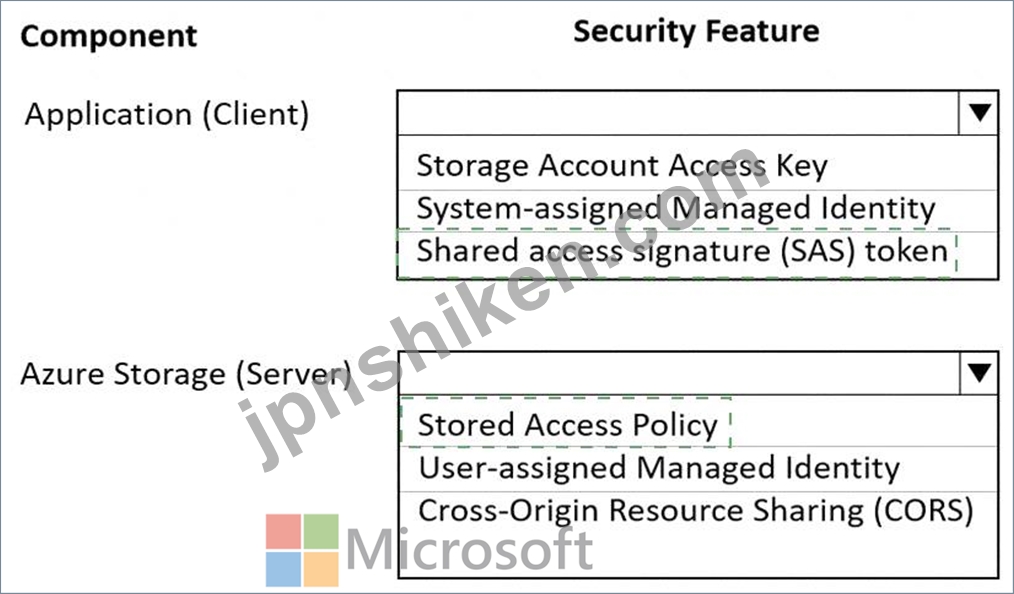Viewport: 1014px width, 594px height.
Task: Expand the Application (Client) dropdown arrow
Action: pyautogui.click(x=979, y=112)
